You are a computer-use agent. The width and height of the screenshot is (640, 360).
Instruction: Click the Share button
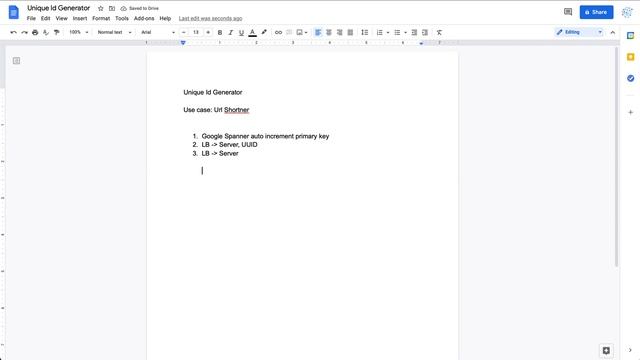click(596, 12)
